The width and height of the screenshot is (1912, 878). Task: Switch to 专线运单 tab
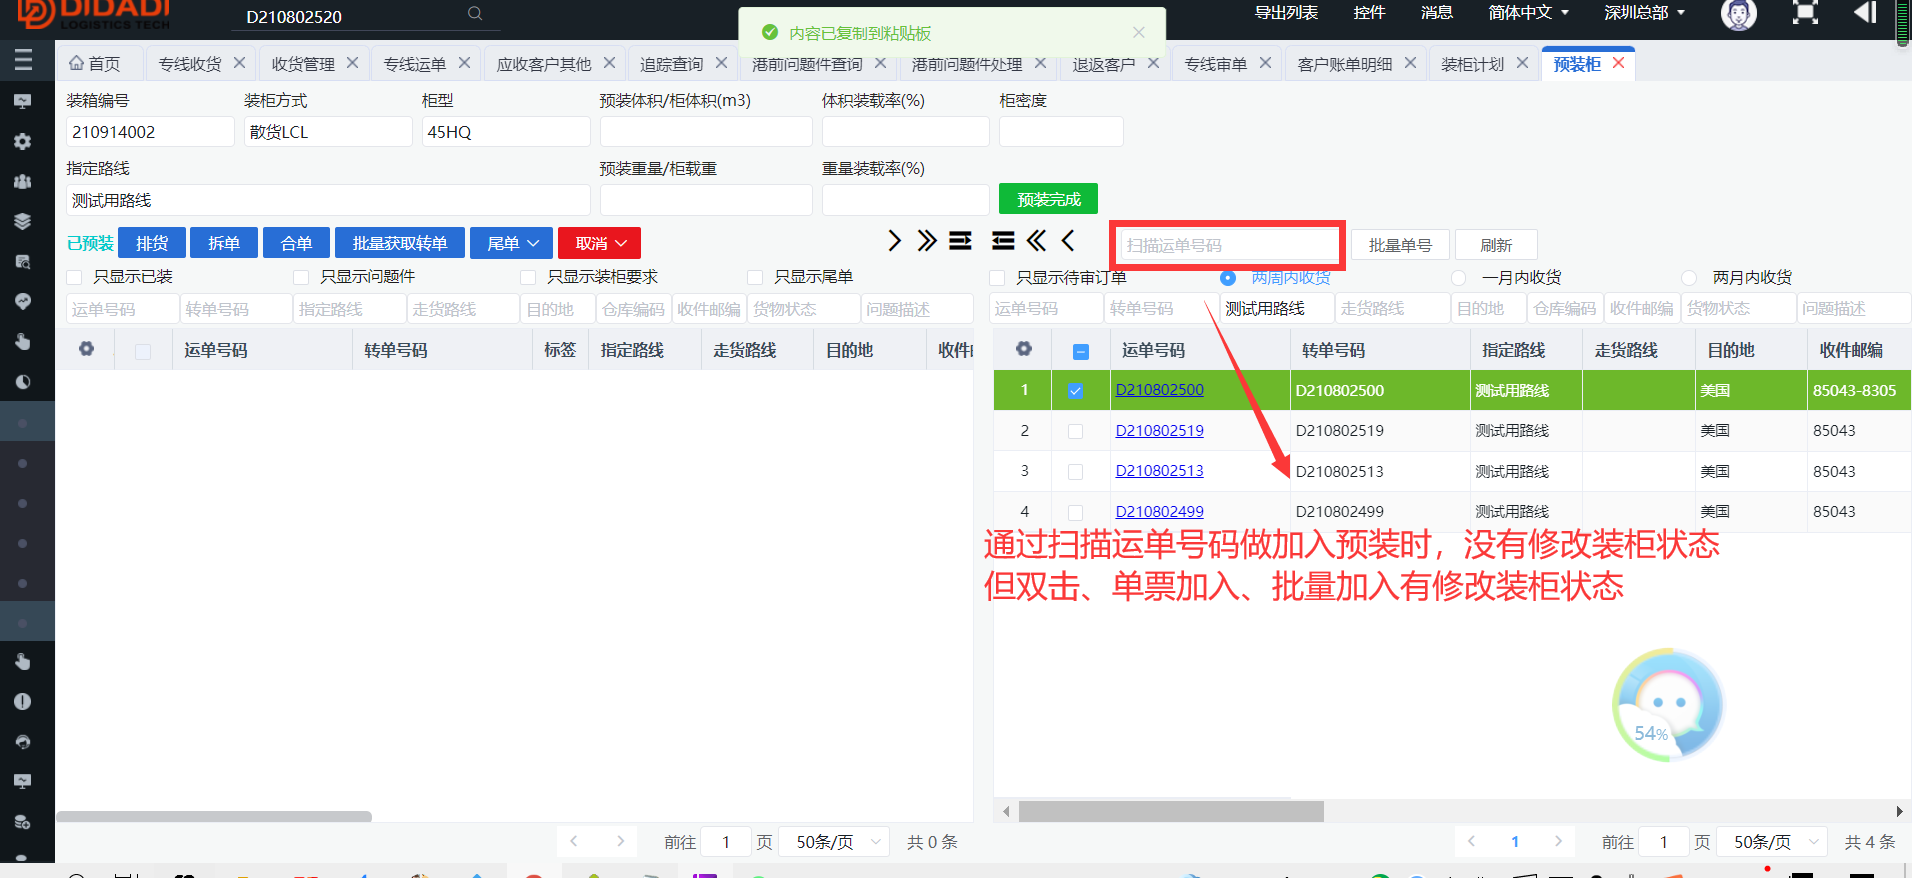pos(415,63)
